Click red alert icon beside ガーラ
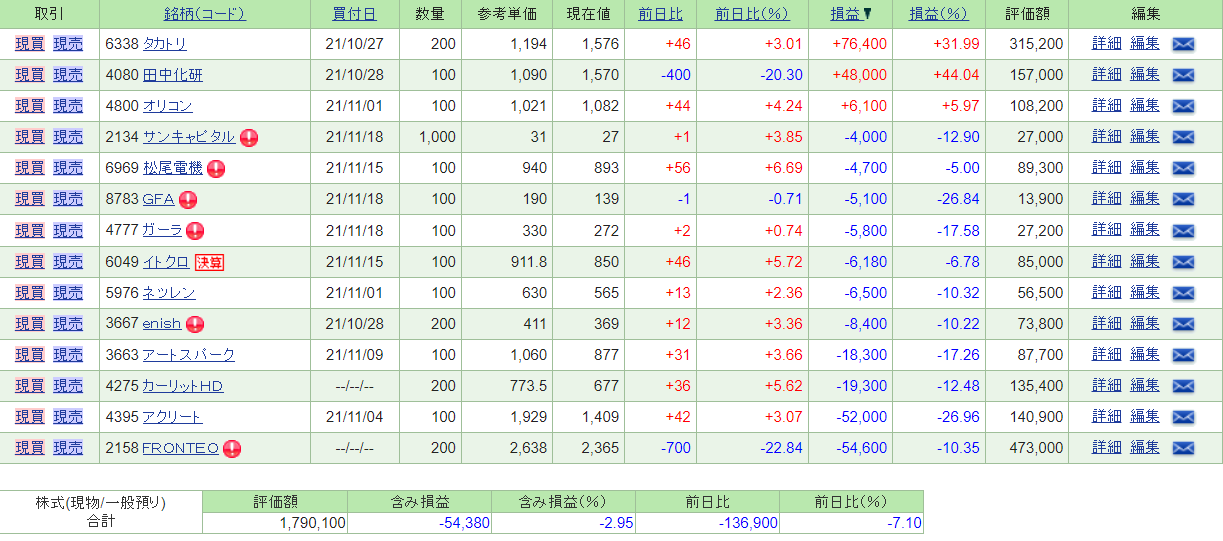Screen dimensions: 1223x541 pos(195,231)
